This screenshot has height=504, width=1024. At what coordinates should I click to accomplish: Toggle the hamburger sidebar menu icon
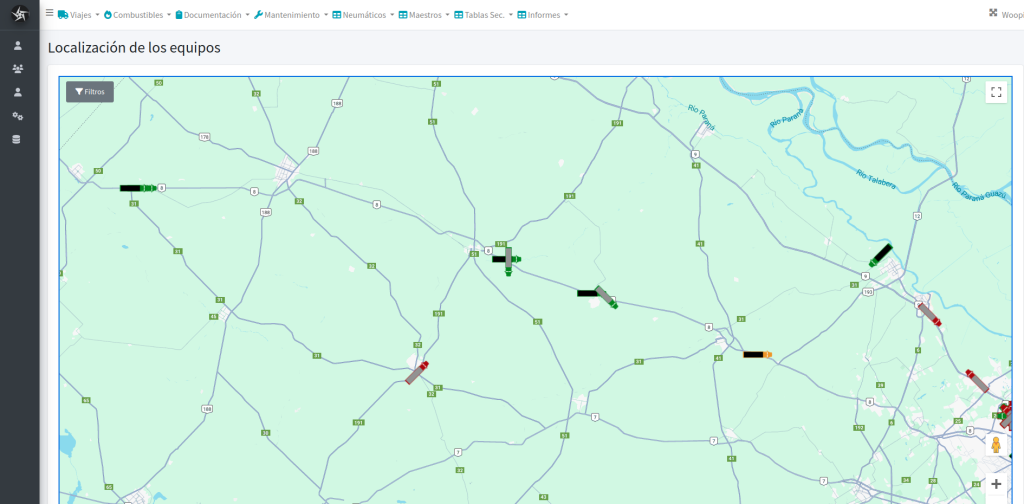(x=50, y=14)
